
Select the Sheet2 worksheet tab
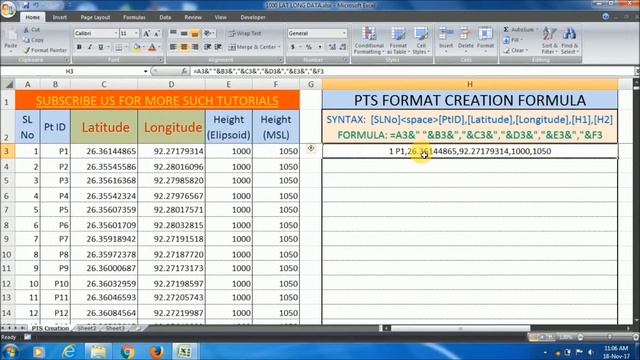coord(87,328)
